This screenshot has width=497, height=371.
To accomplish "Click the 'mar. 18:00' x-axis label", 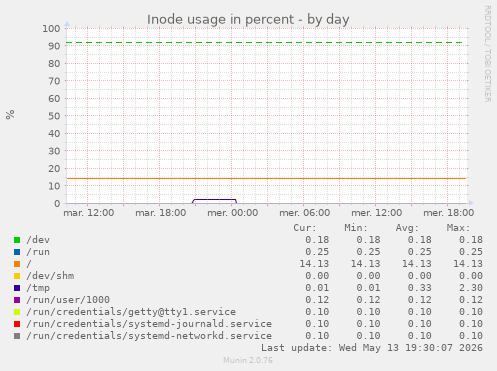I will point(161,213).
